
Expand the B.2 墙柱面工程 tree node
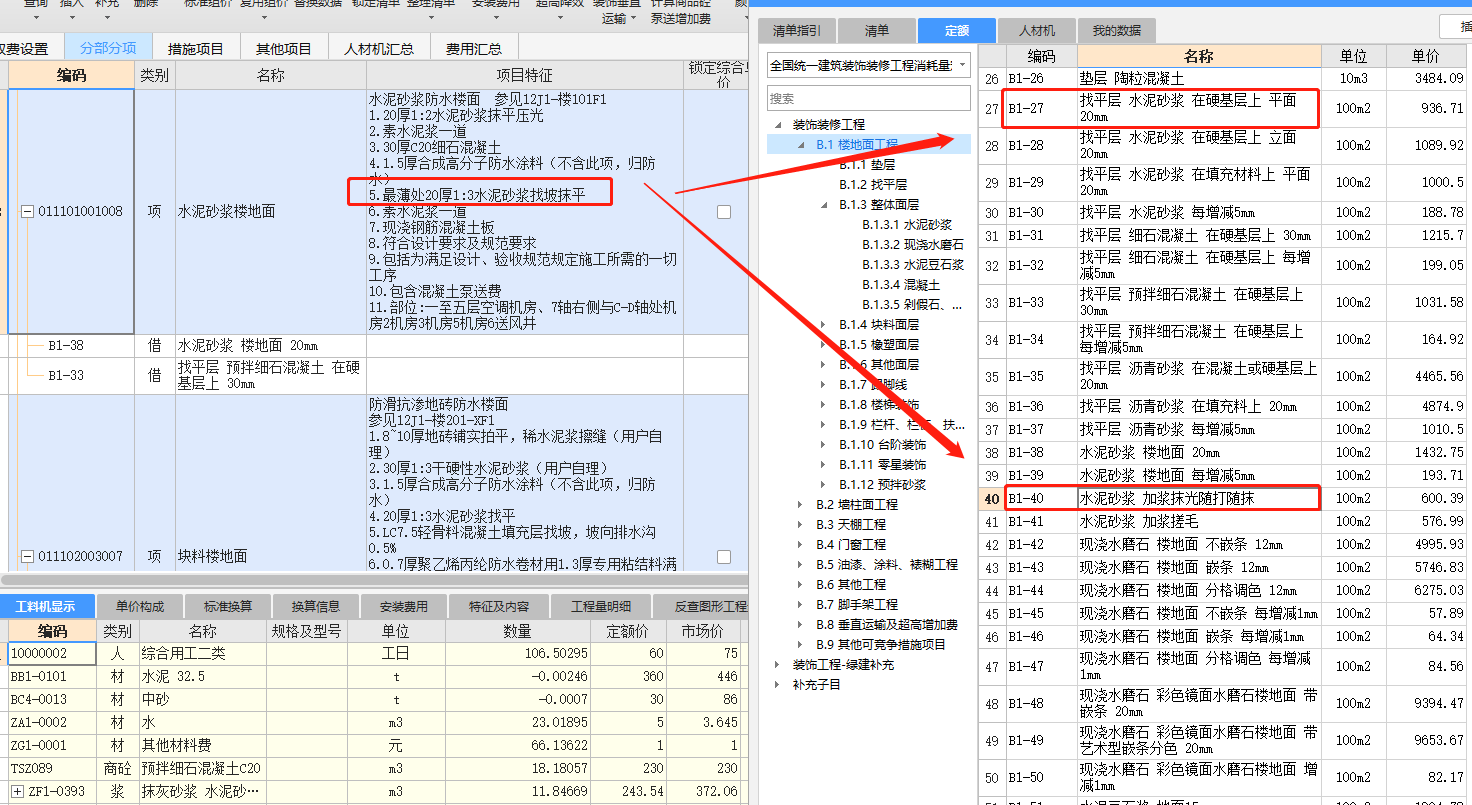click(x=801, y=505)
